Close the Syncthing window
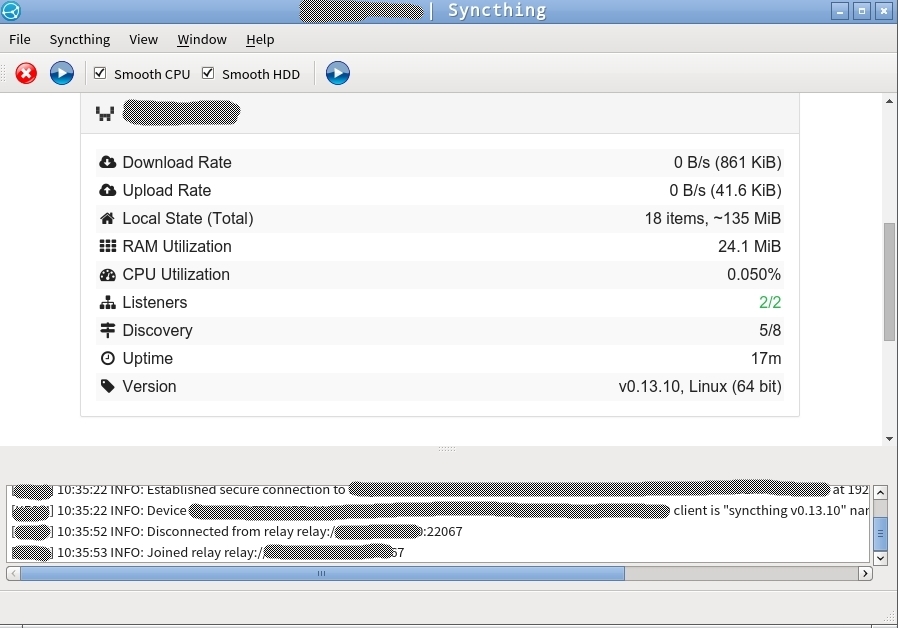The width and height of the screenshot is (898, 628). click(x=884, y=11)
